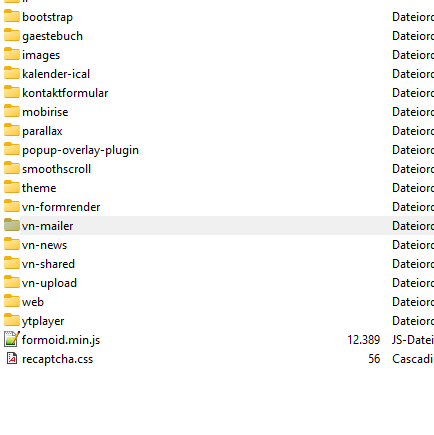The image size is (434, 435).
Task: Click the images folder icon
Action: click(12, 54)
